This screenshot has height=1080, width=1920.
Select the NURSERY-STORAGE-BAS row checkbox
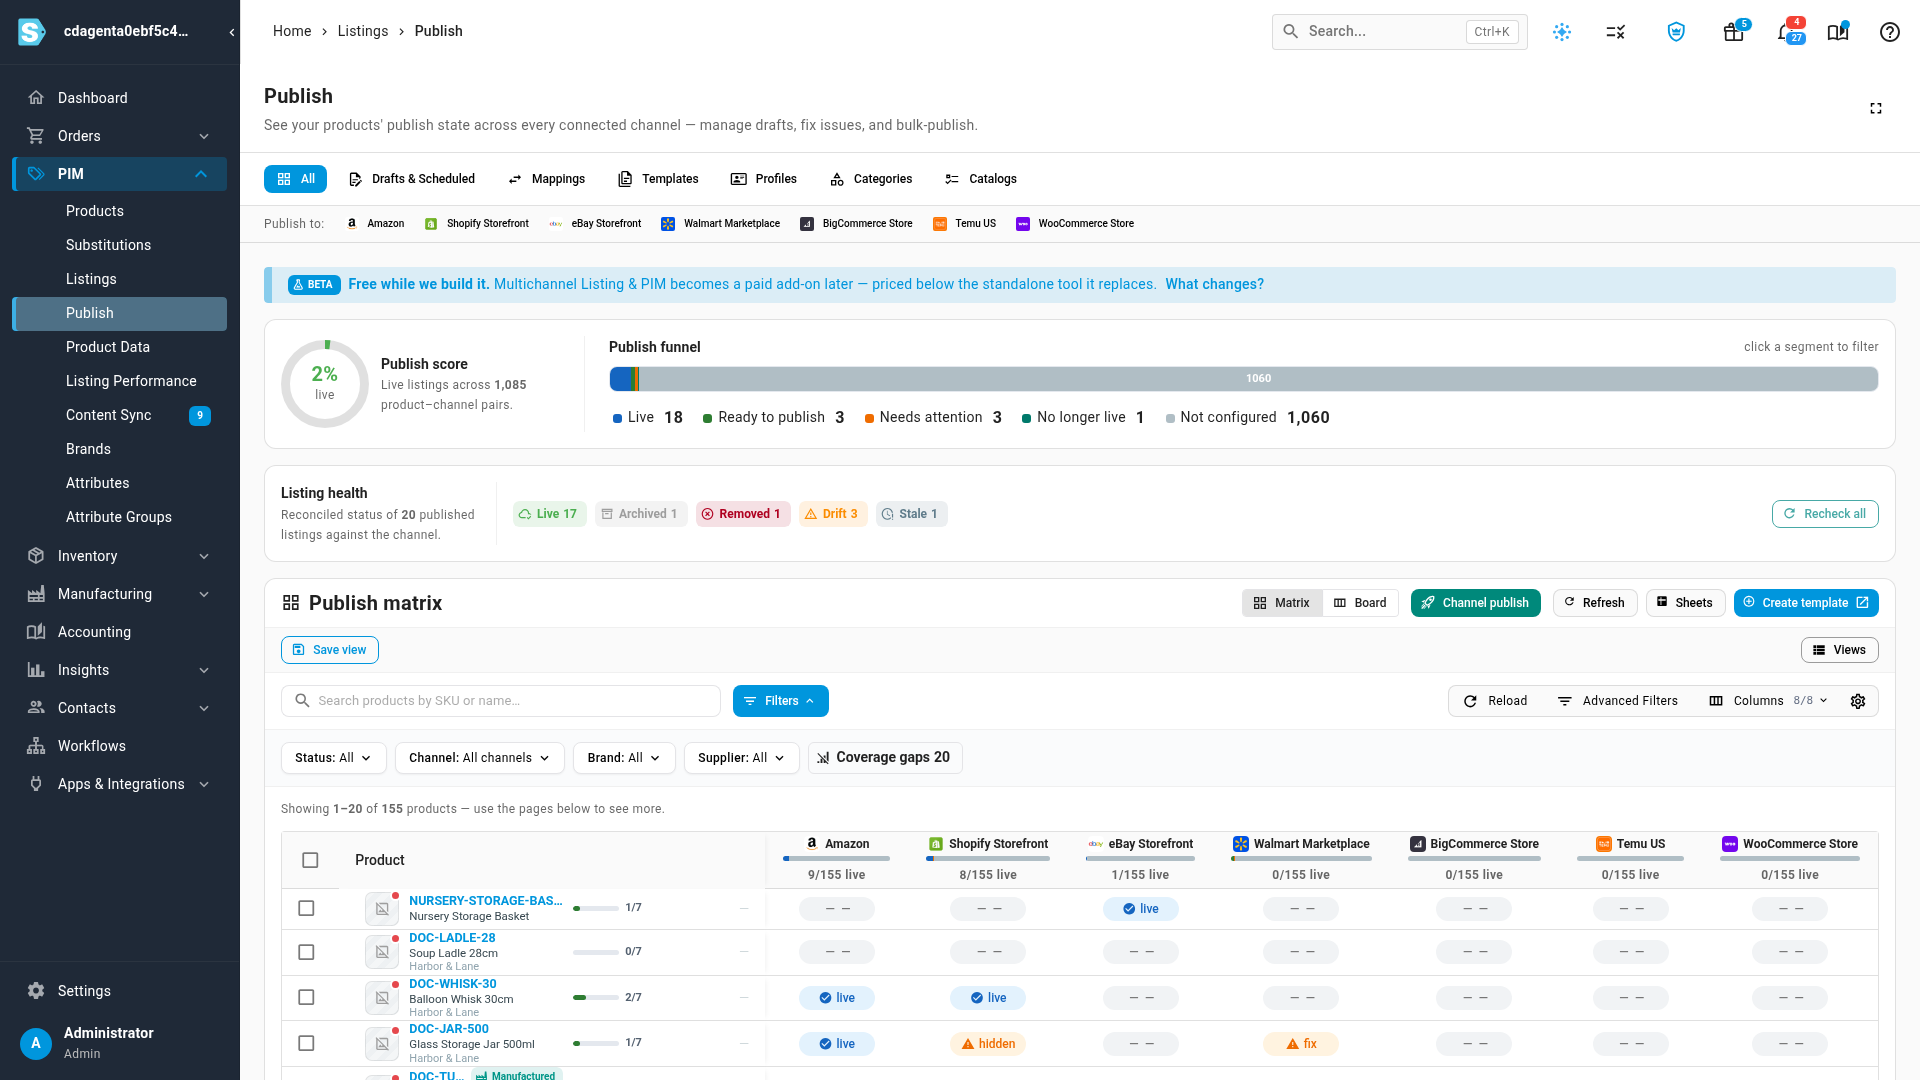pyautogui.click(x=306, y=908)
